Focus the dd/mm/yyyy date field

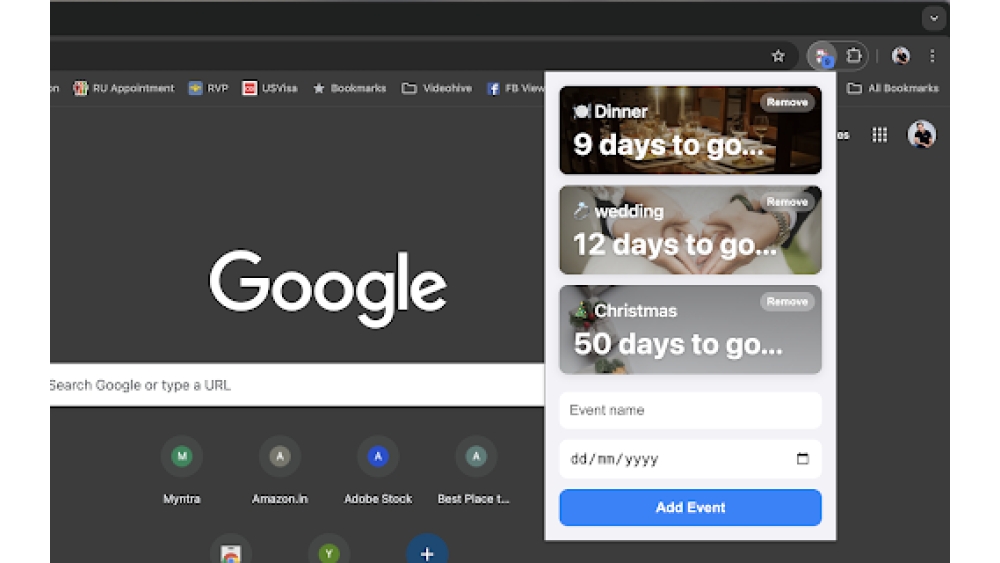click(x=690, y=458)
